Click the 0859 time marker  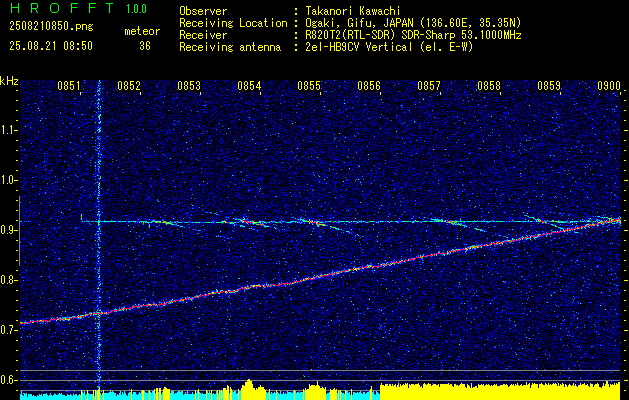(x=549, y=86)
